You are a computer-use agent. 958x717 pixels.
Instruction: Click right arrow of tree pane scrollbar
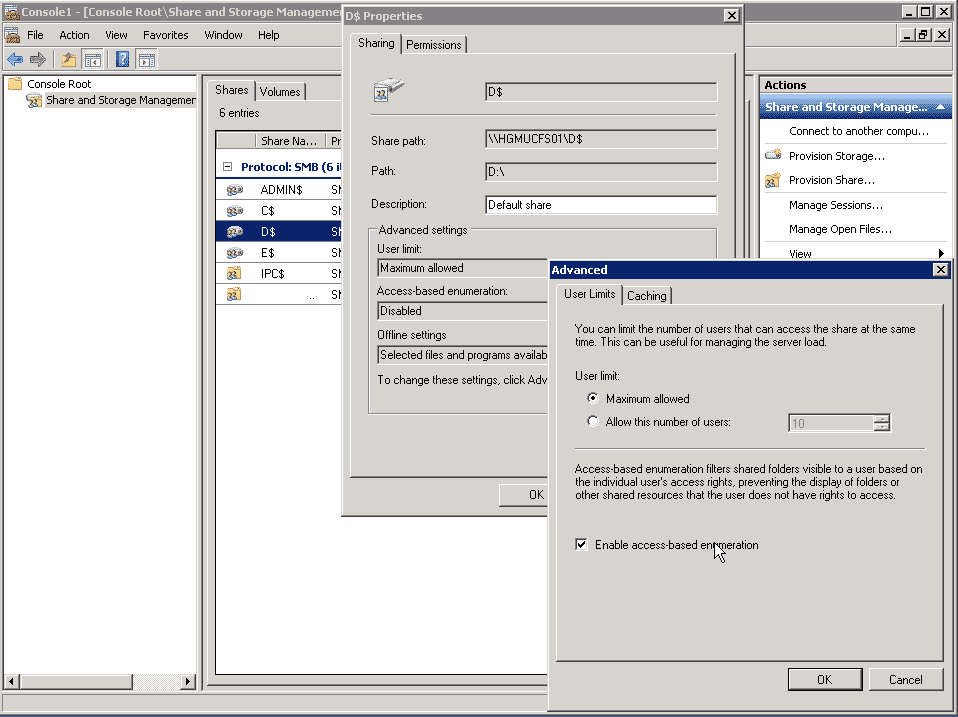pos(188,681)
